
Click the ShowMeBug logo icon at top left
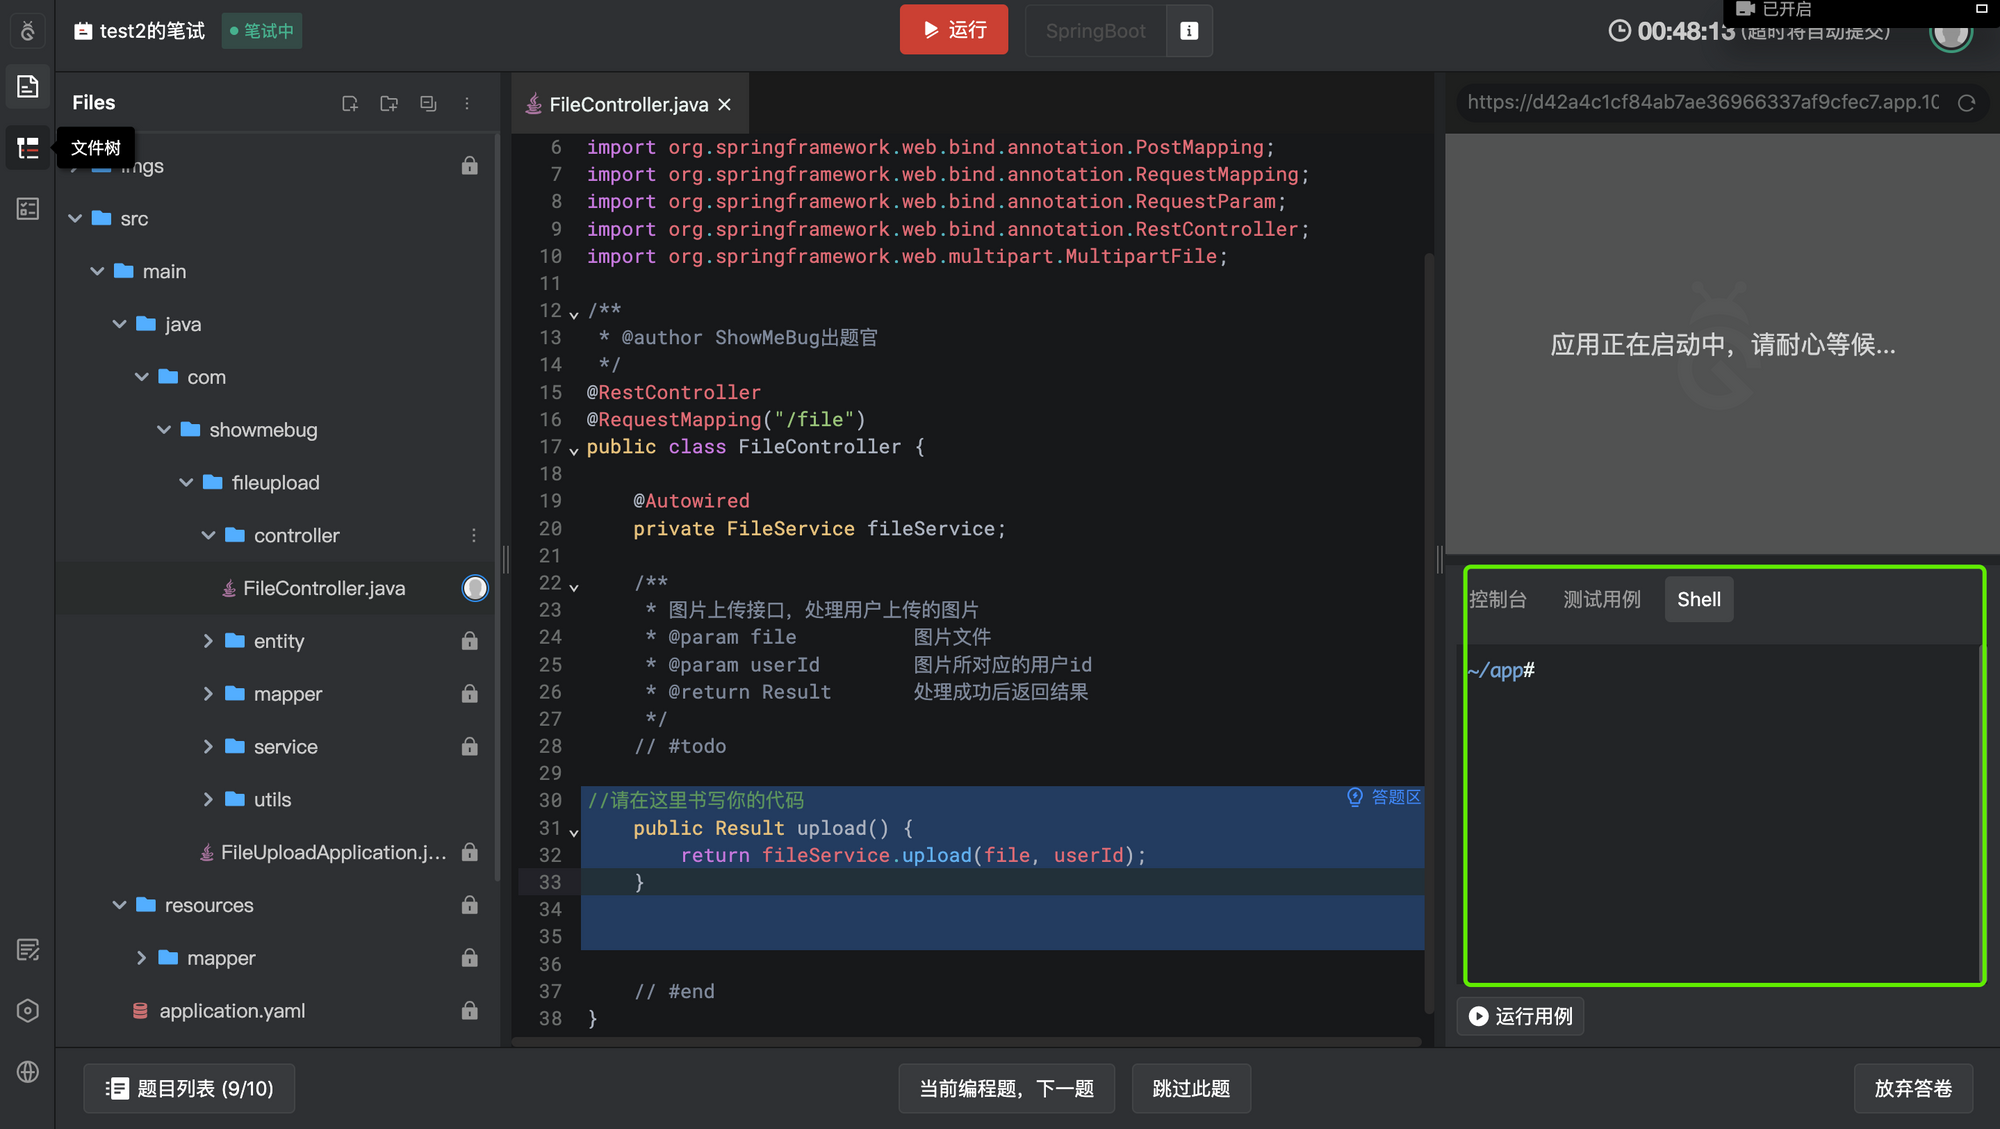[28, 31]
